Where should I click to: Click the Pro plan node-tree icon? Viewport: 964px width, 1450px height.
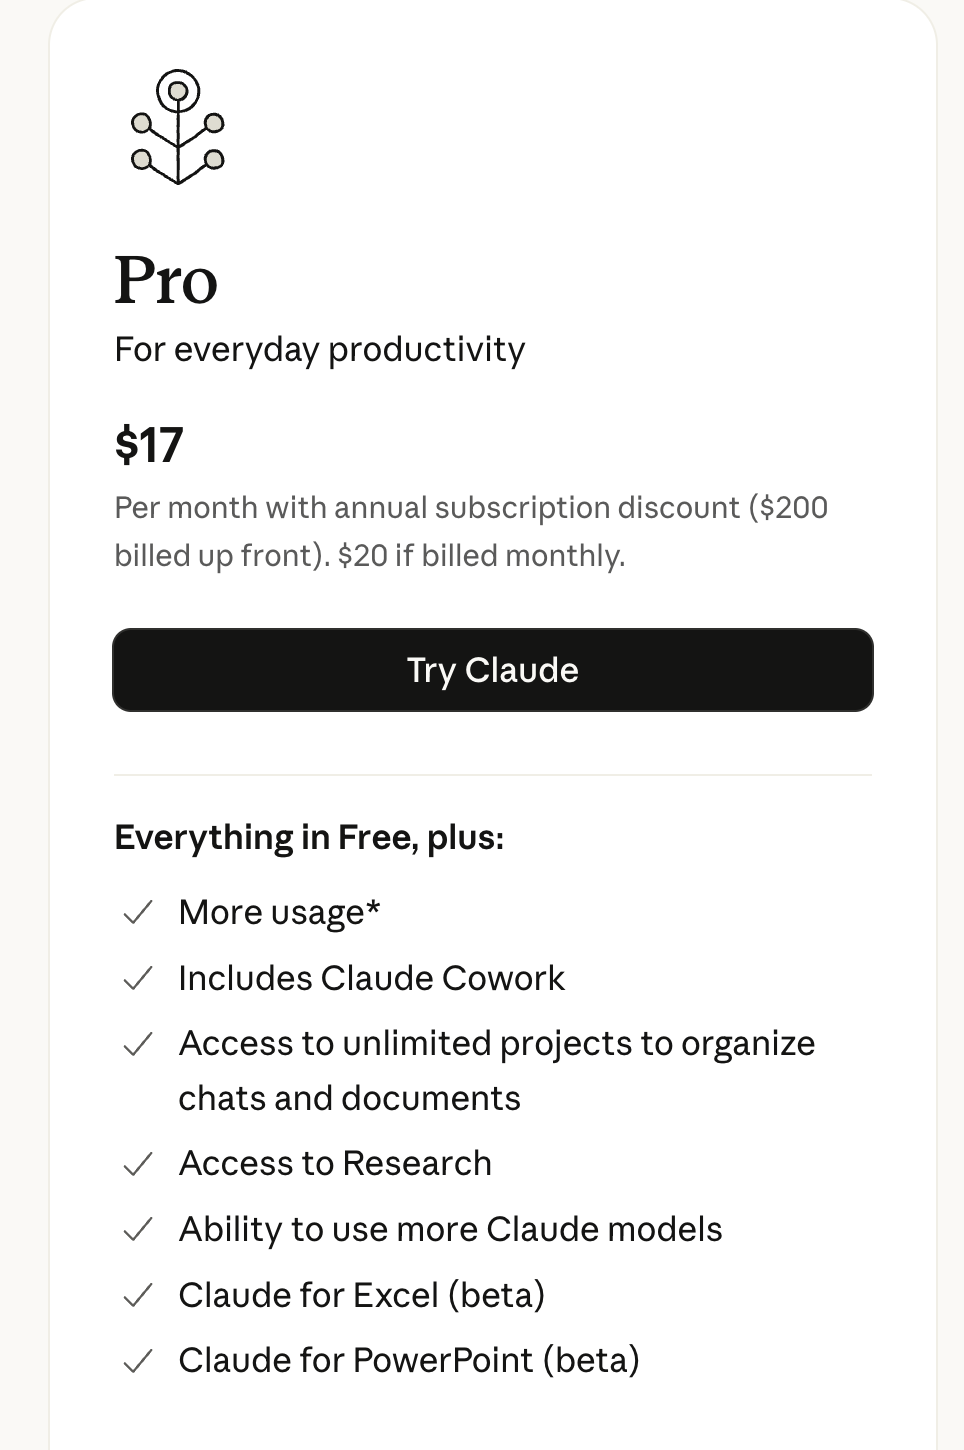tap(178, 127)
